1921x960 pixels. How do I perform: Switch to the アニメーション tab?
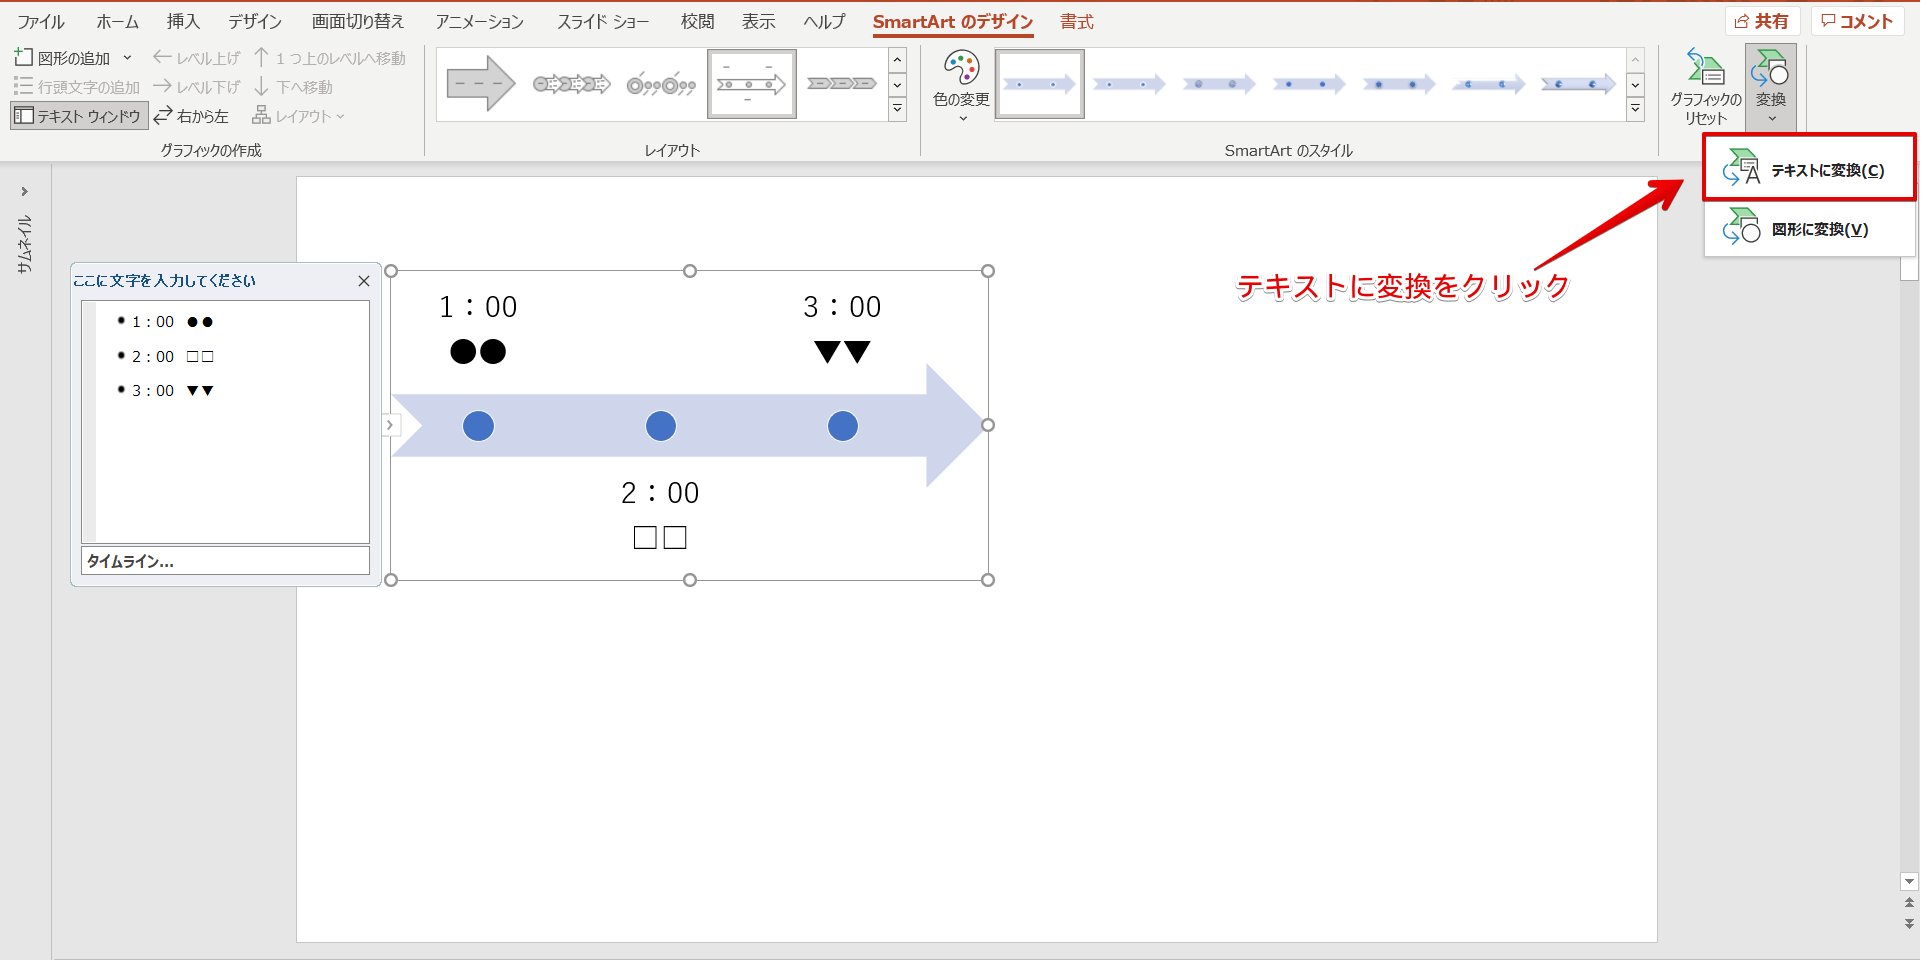pyautogui.click(x=479, y=21)
